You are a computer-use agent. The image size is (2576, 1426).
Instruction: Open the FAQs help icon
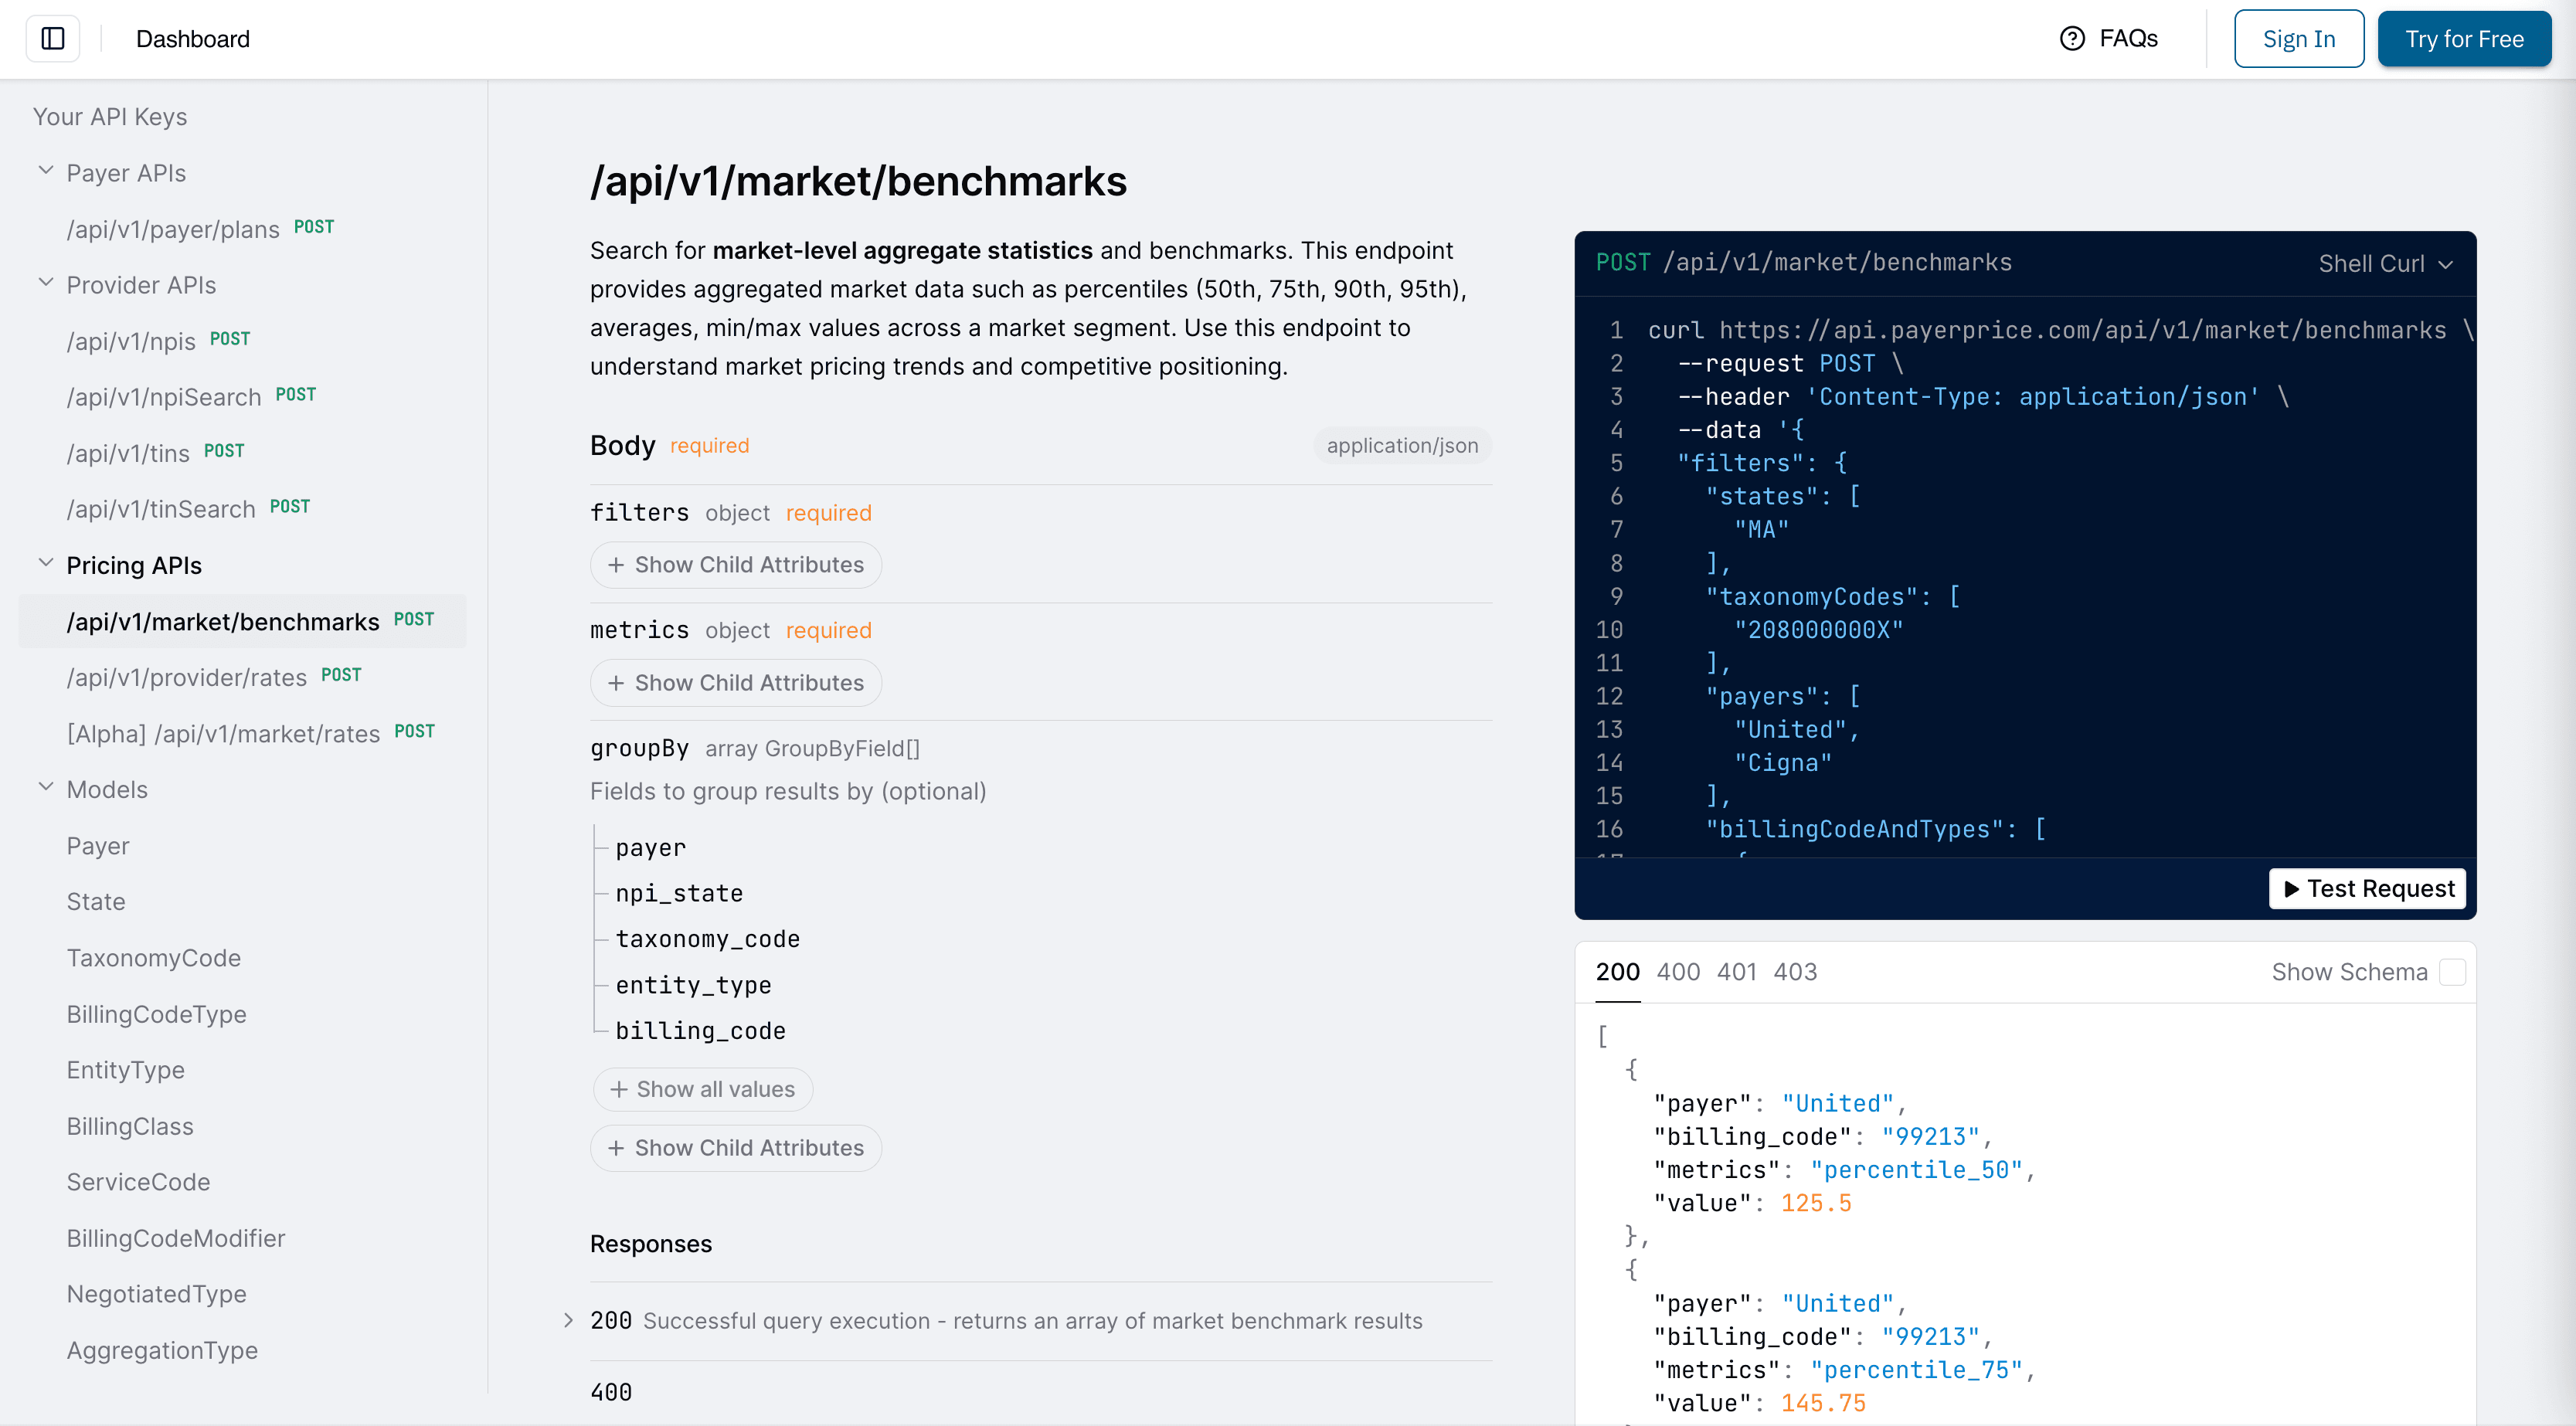point(2071,38)
